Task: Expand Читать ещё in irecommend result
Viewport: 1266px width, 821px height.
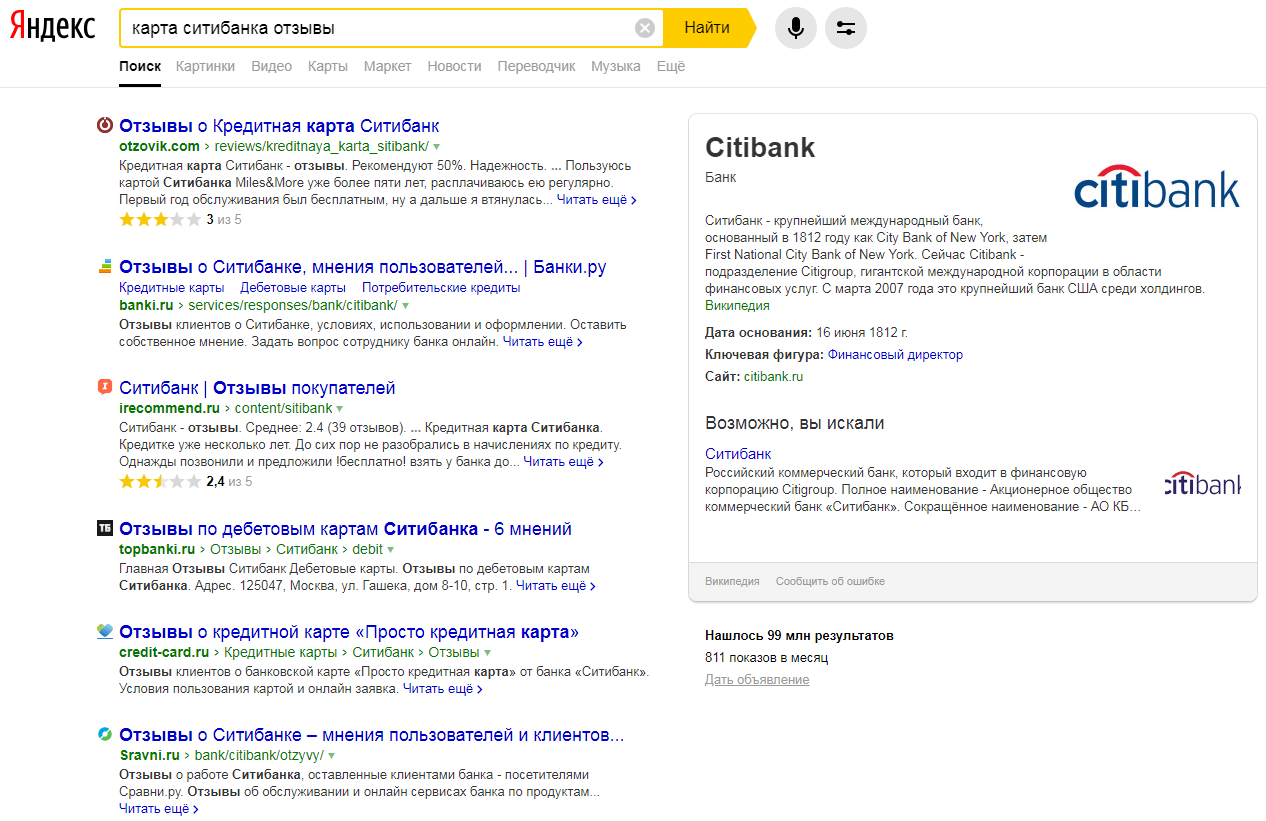Action: [x=564, y=462]
